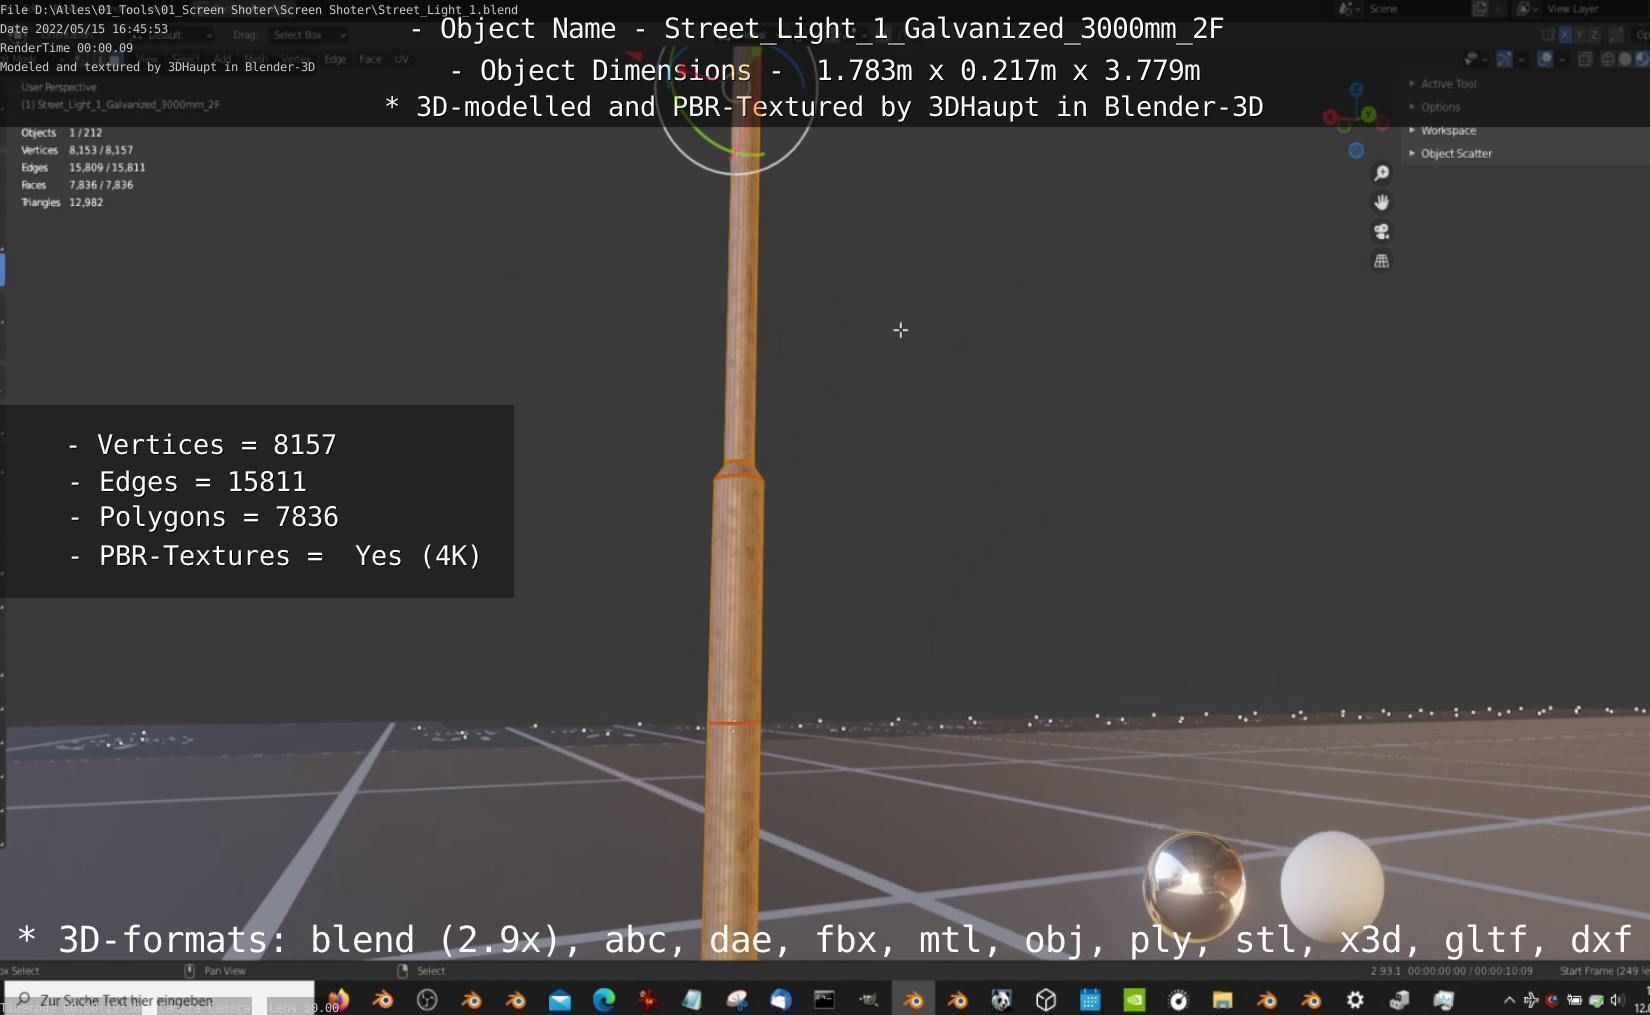The image size is (1650, 1015).
Task: Open Windows Settings gear in taskbar
Action: [1355, 999]
